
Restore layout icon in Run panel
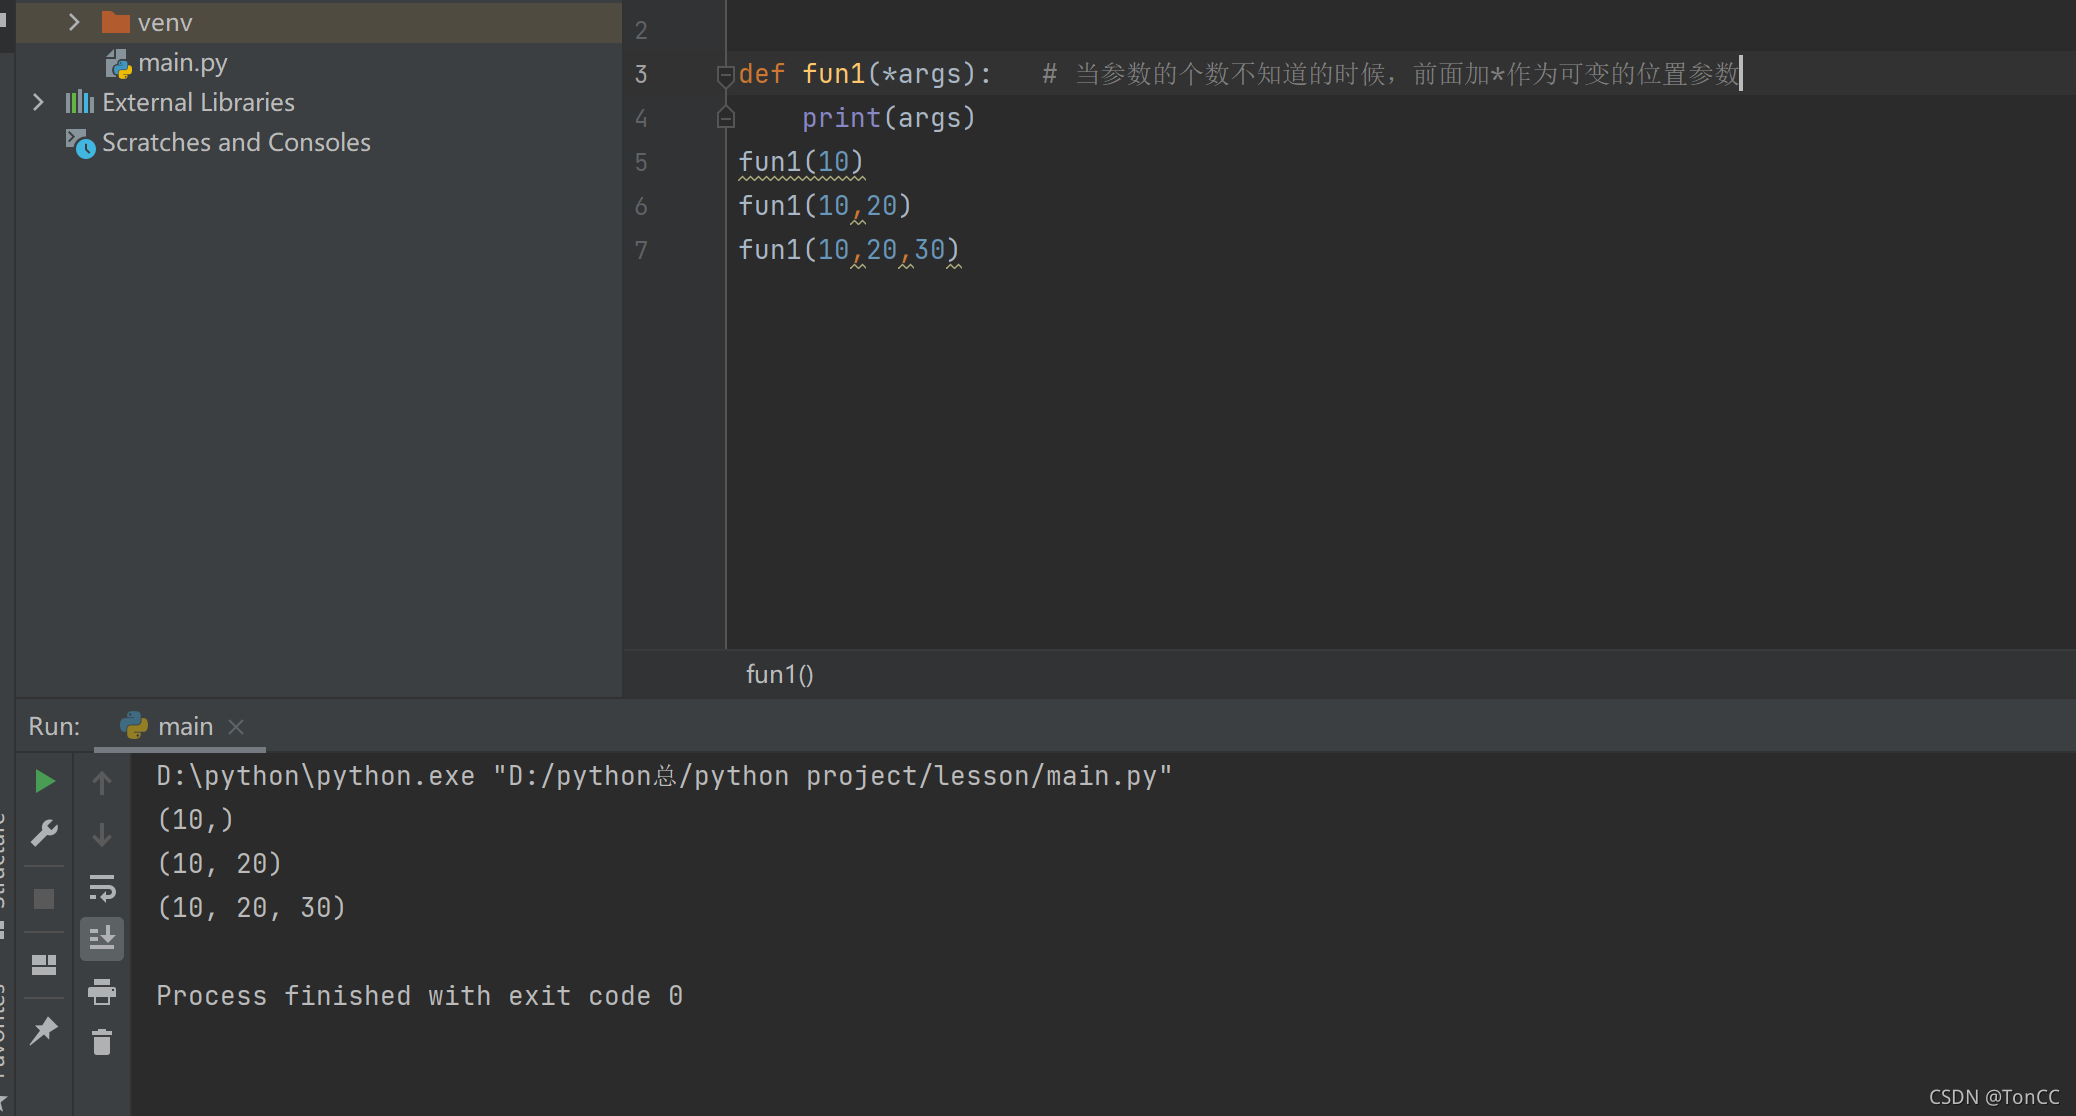(x=44, y=965)
